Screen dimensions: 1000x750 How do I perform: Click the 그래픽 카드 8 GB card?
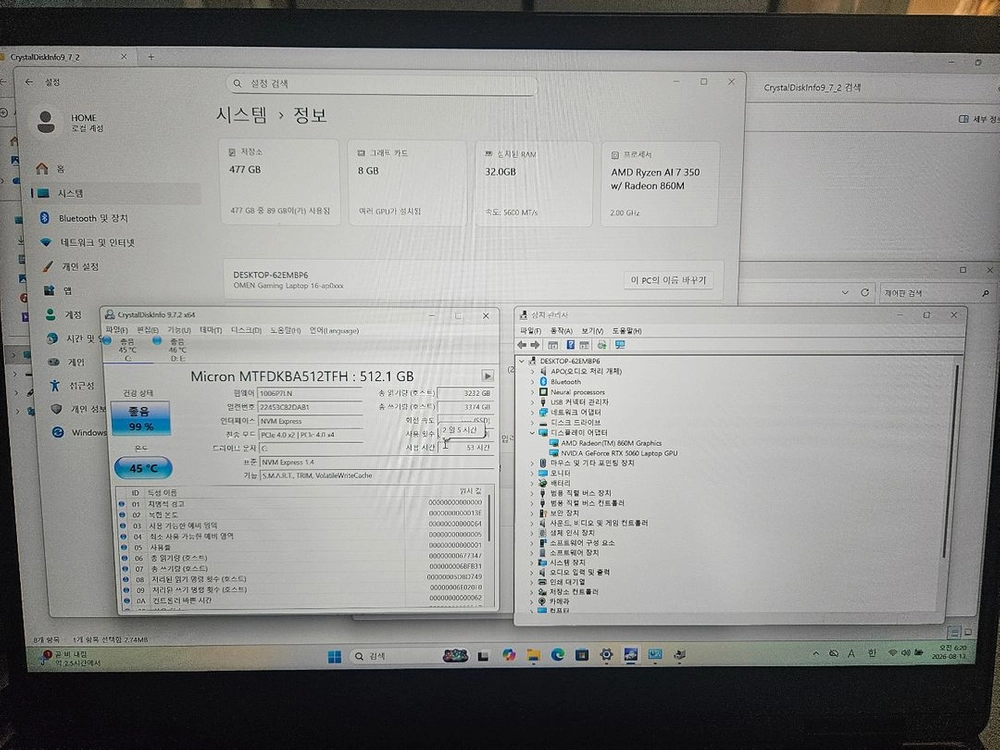click(406, 183)
